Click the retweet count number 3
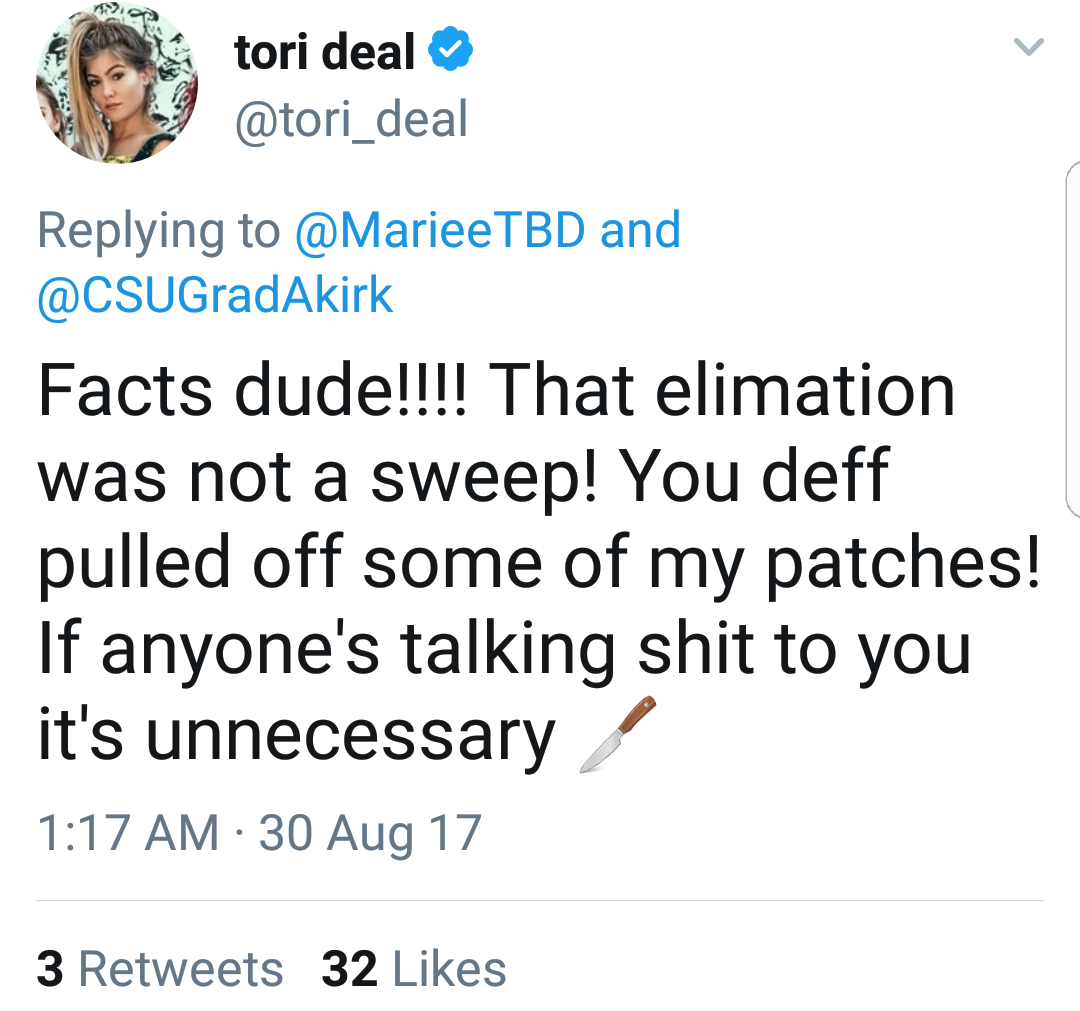The height and width of the screenshot is (1011, 1080). [50, 968]
